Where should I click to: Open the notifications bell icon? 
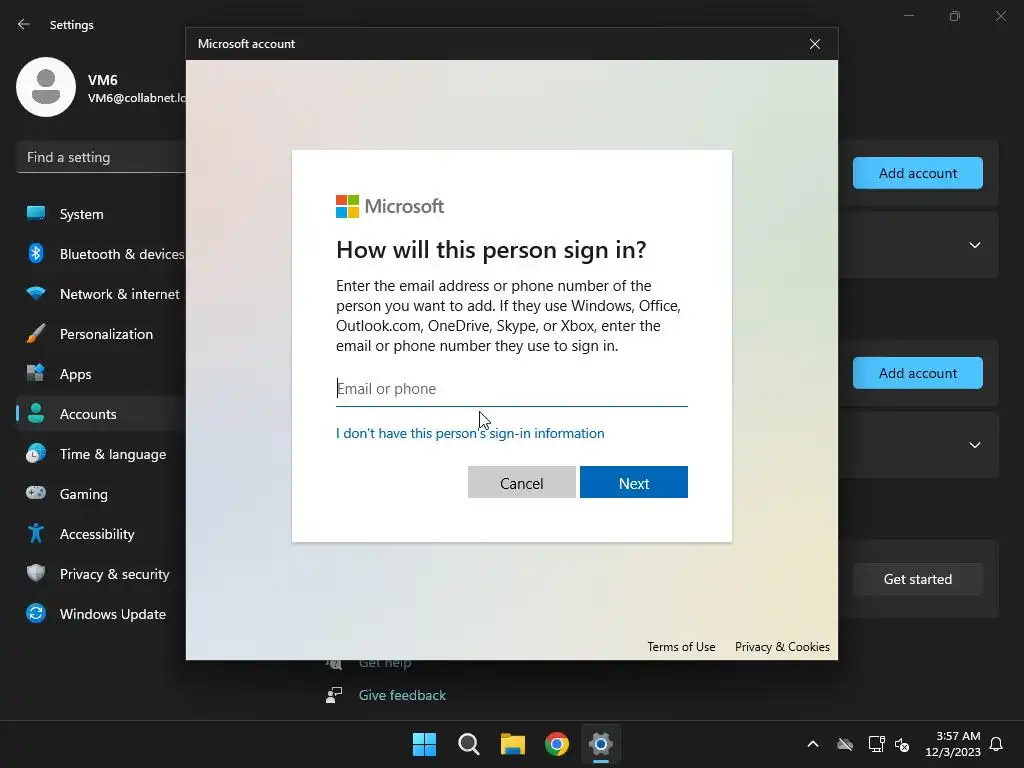tap(996, 744)
